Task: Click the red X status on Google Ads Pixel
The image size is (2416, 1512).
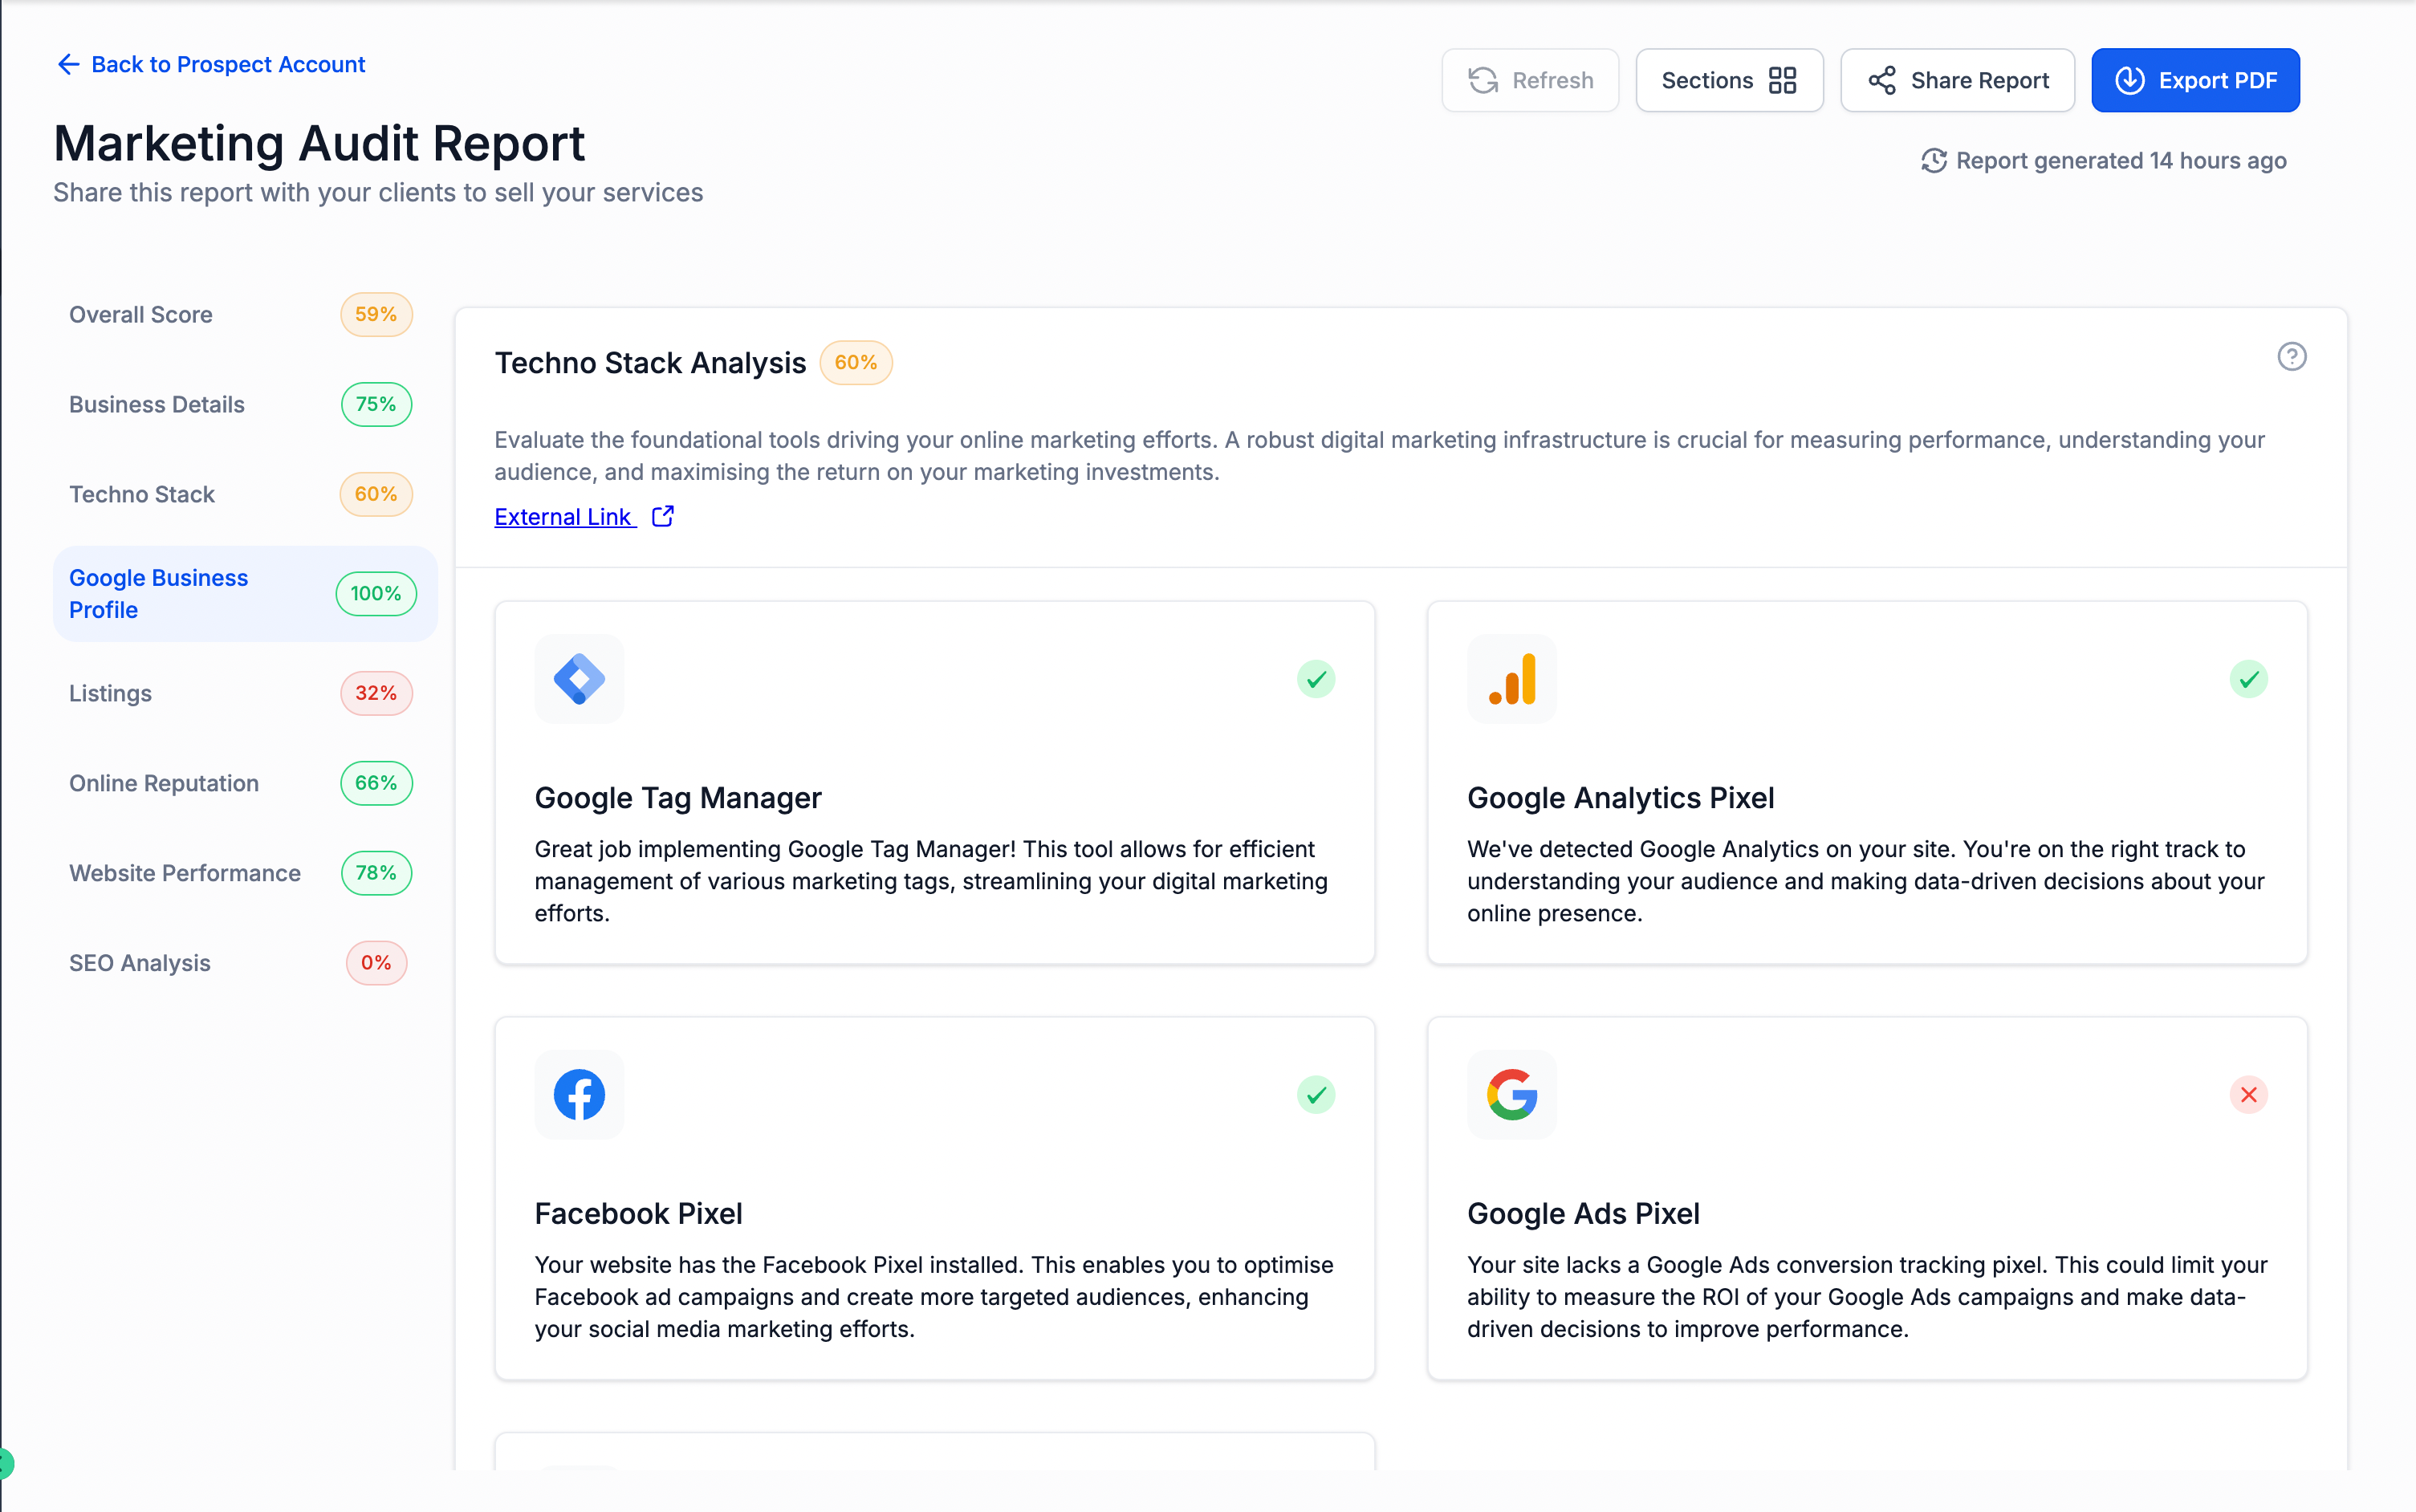Action: pos(2248,1095)
